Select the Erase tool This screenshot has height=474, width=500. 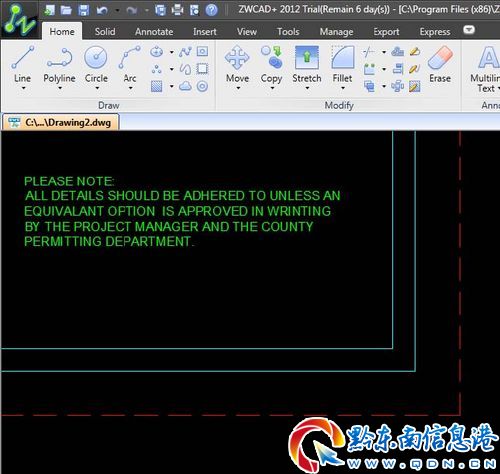(x=440, y=65)
